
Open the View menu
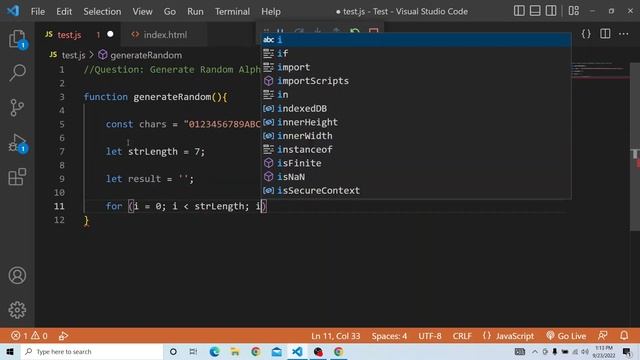pyautogui.click(x=142, y=11)
